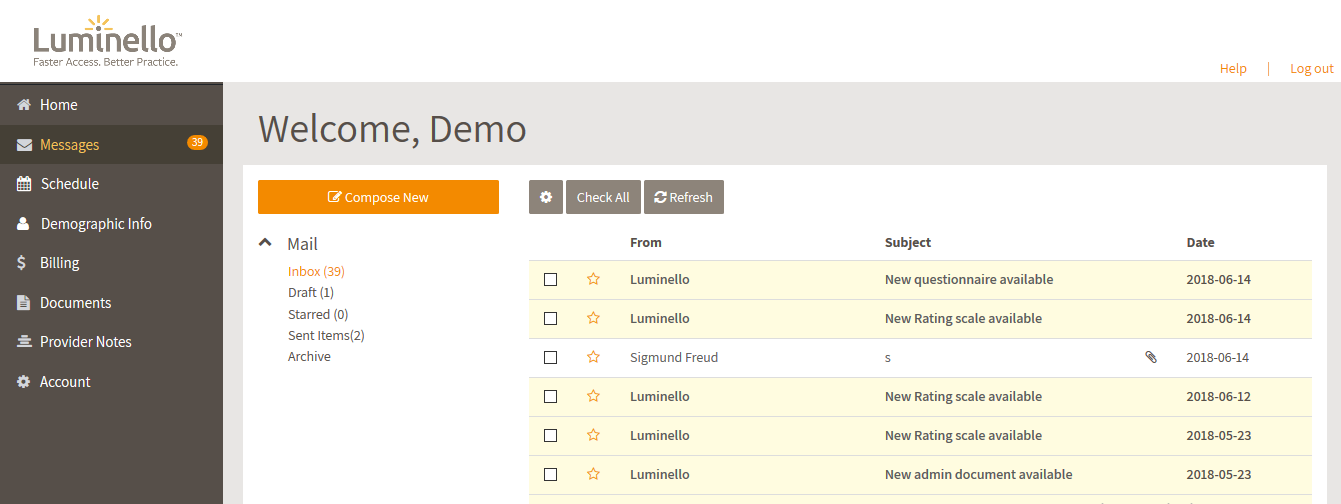Select checkbox for New questionnaire available message
Screen dimensions: 1341x504
550,279
